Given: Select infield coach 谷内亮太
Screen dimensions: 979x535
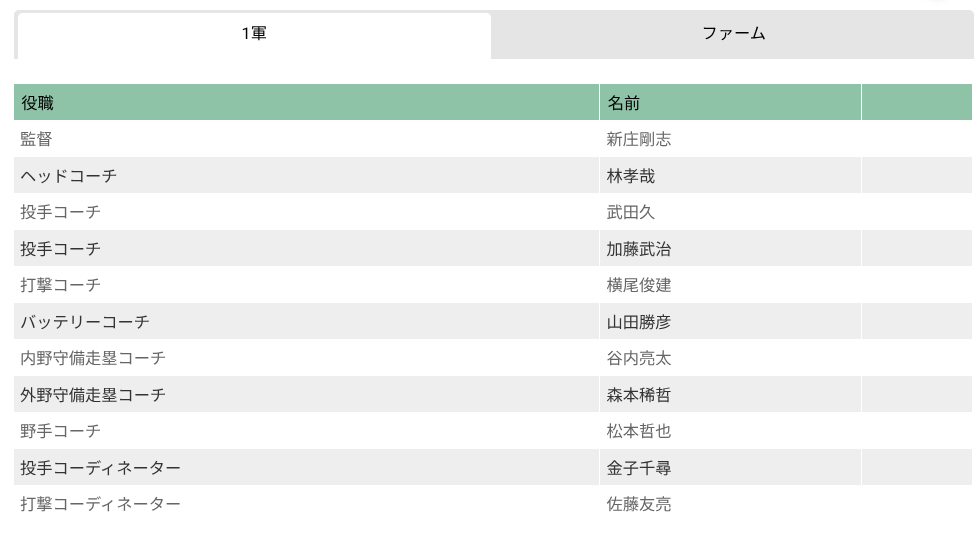Looking at the screenshot, I should pyautogui.click(x=639, y=358).
